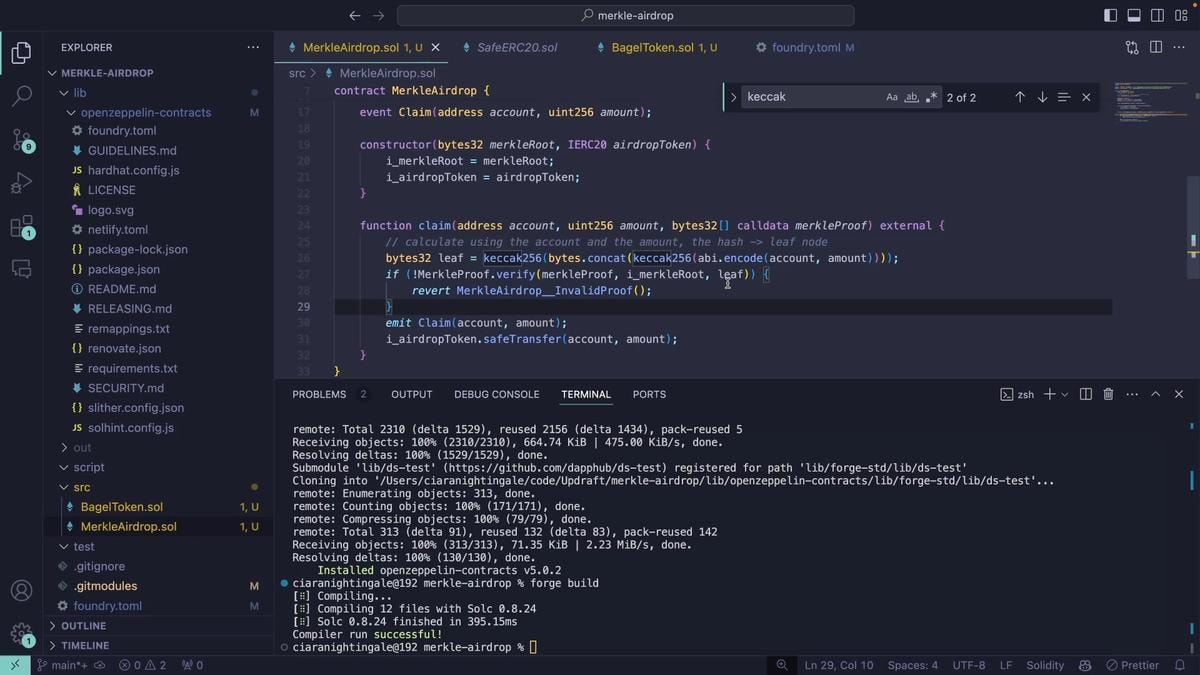Click the Prettier status bar item

click(1132, 665)
